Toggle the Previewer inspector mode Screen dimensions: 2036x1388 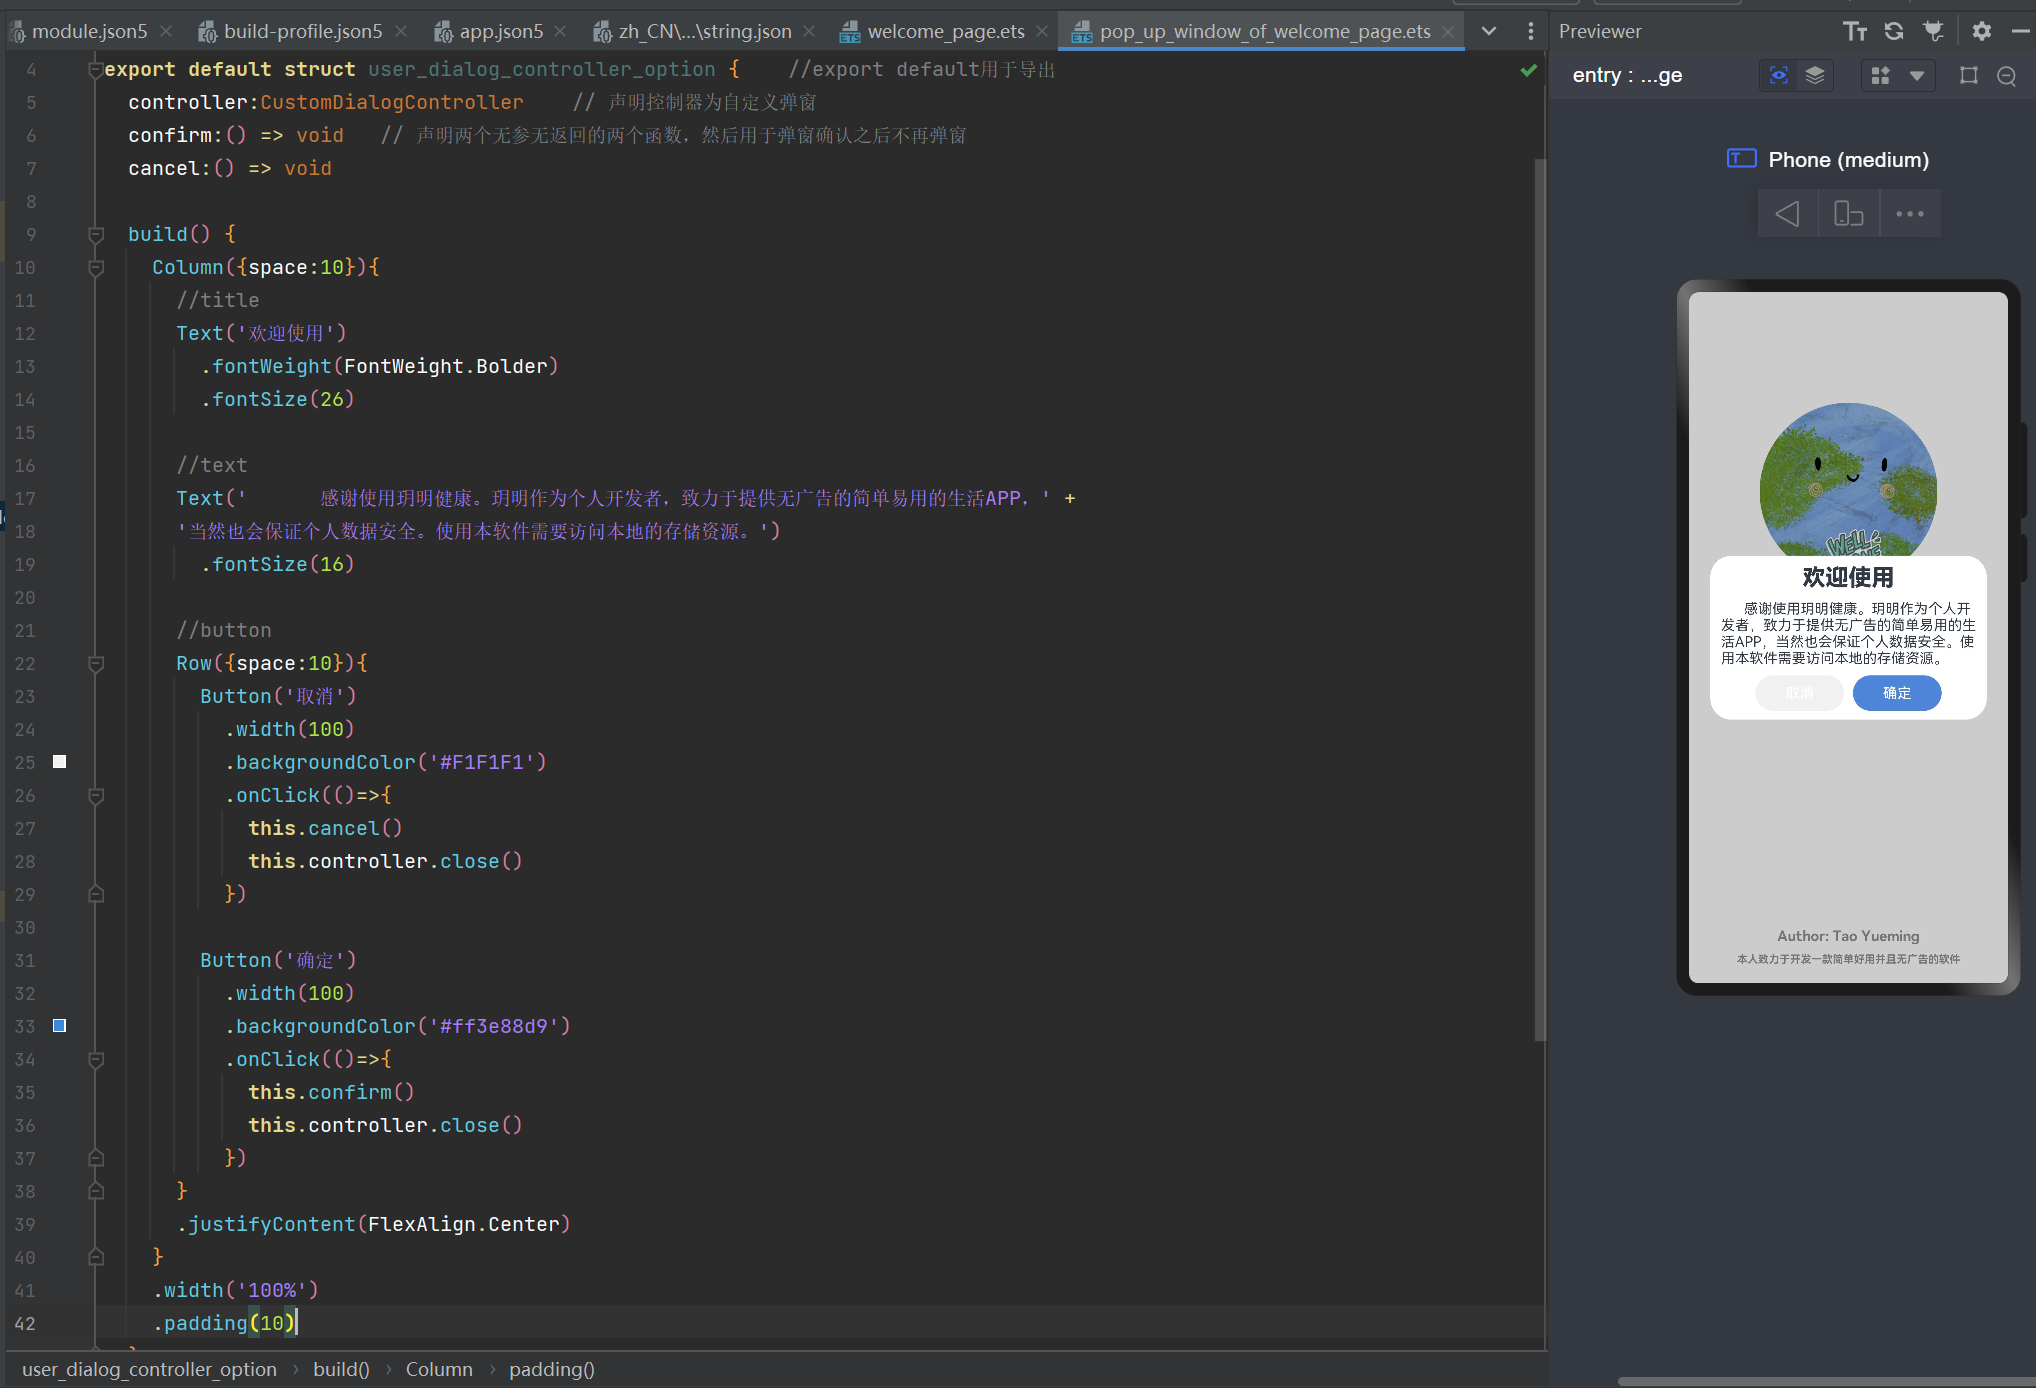coord(1778,76)
